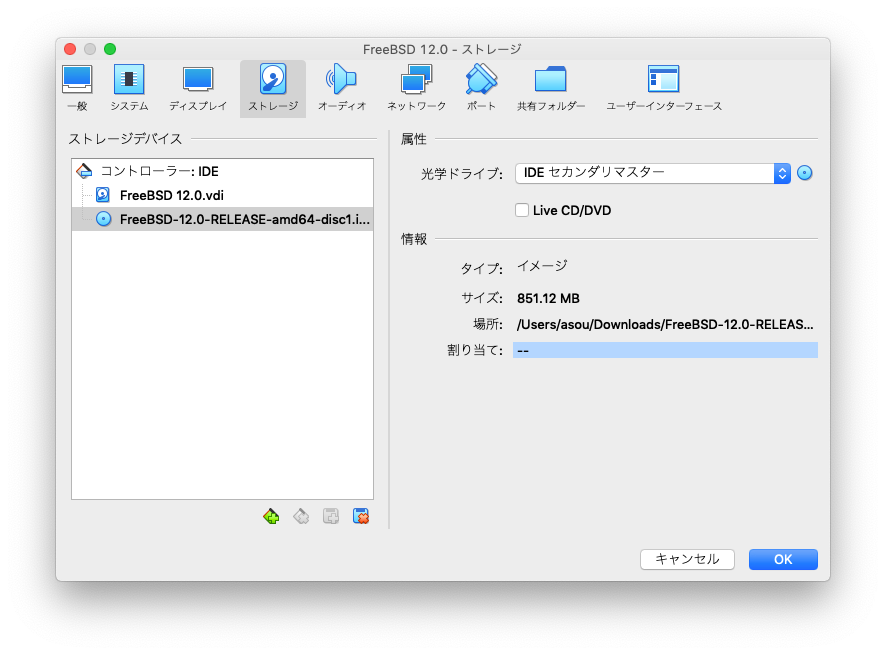Viewport: 886px width, 655px height.
Task: Open the ポート (Ports) settings icon
Action: click(481, 87)
